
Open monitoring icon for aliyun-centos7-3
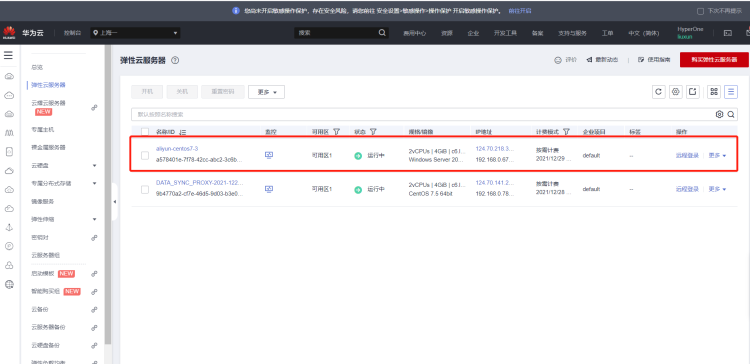(269, 155)
